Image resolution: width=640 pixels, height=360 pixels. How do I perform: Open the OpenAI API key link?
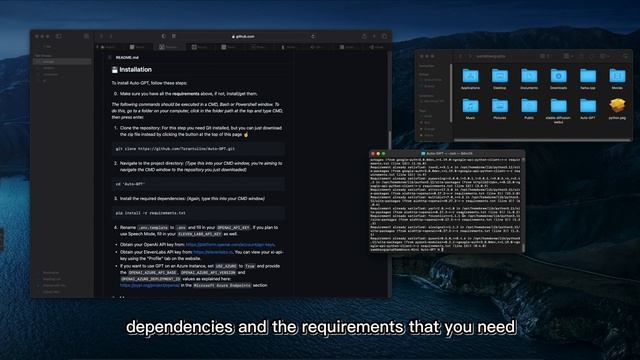click(x=230, y=244)
